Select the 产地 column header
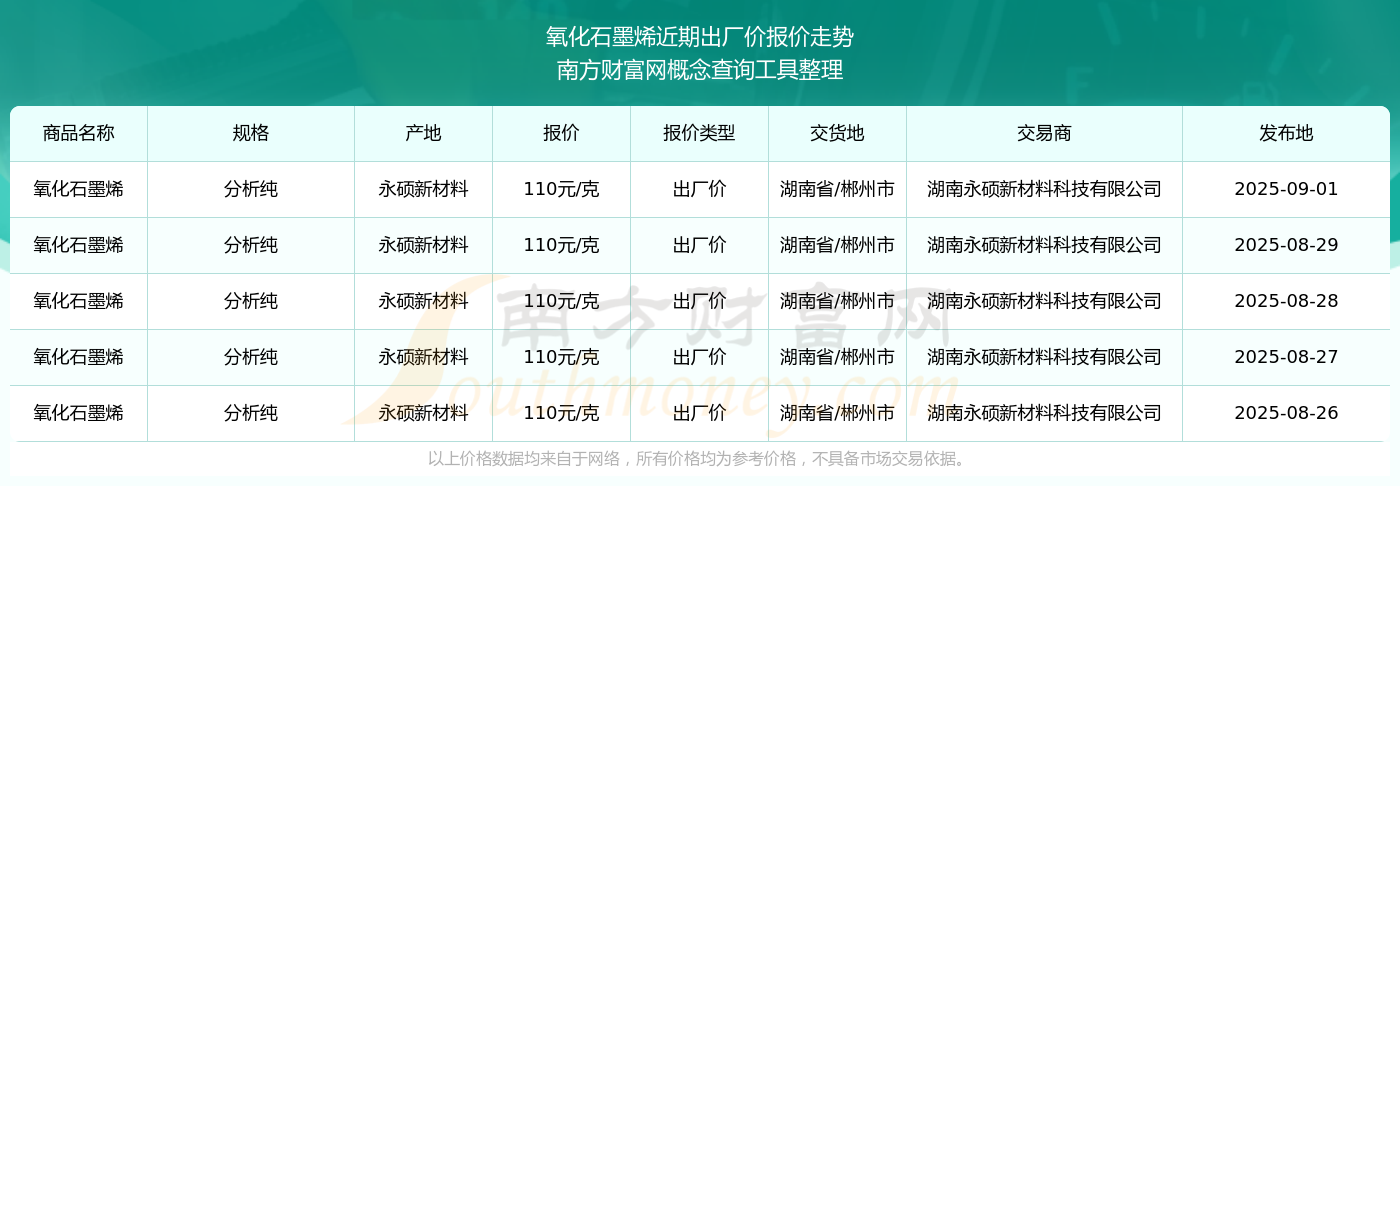The image size is (1400, 1205). pyautogui.click(x=423, y=133)
